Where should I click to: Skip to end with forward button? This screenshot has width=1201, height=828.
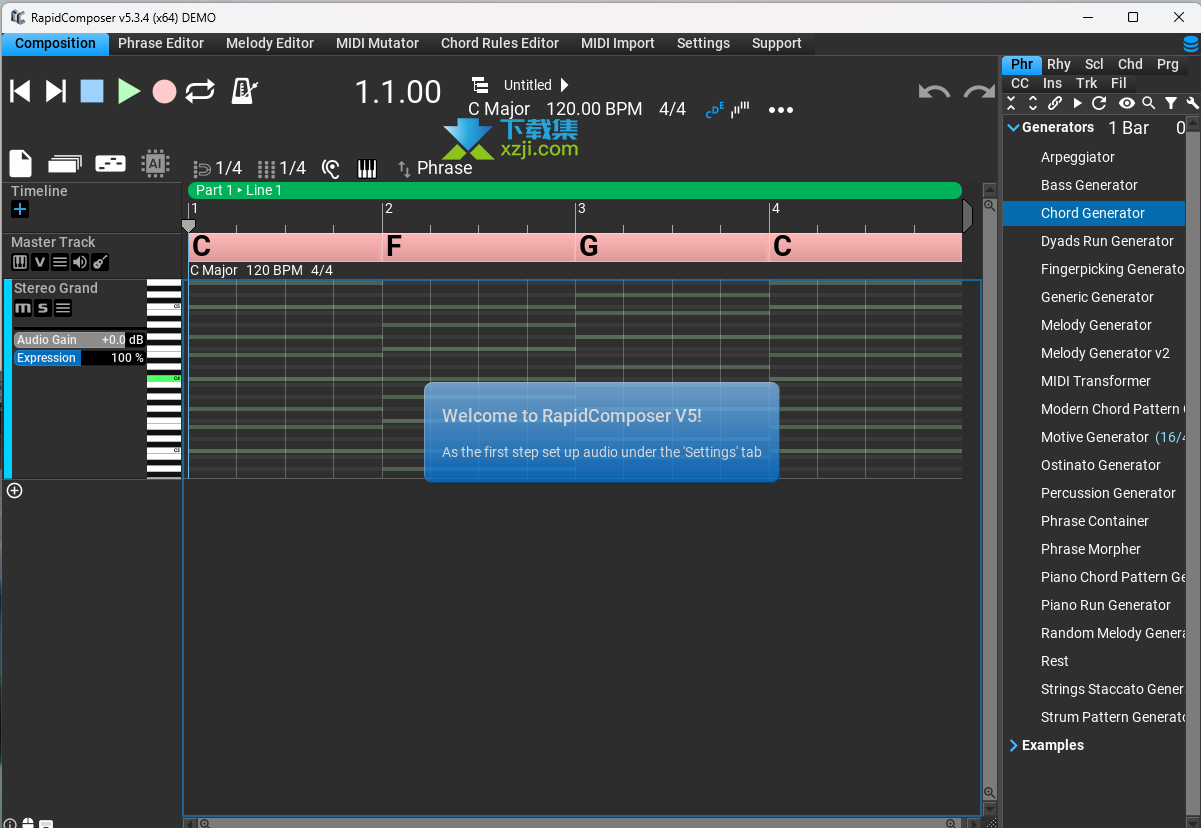(56, 91)
